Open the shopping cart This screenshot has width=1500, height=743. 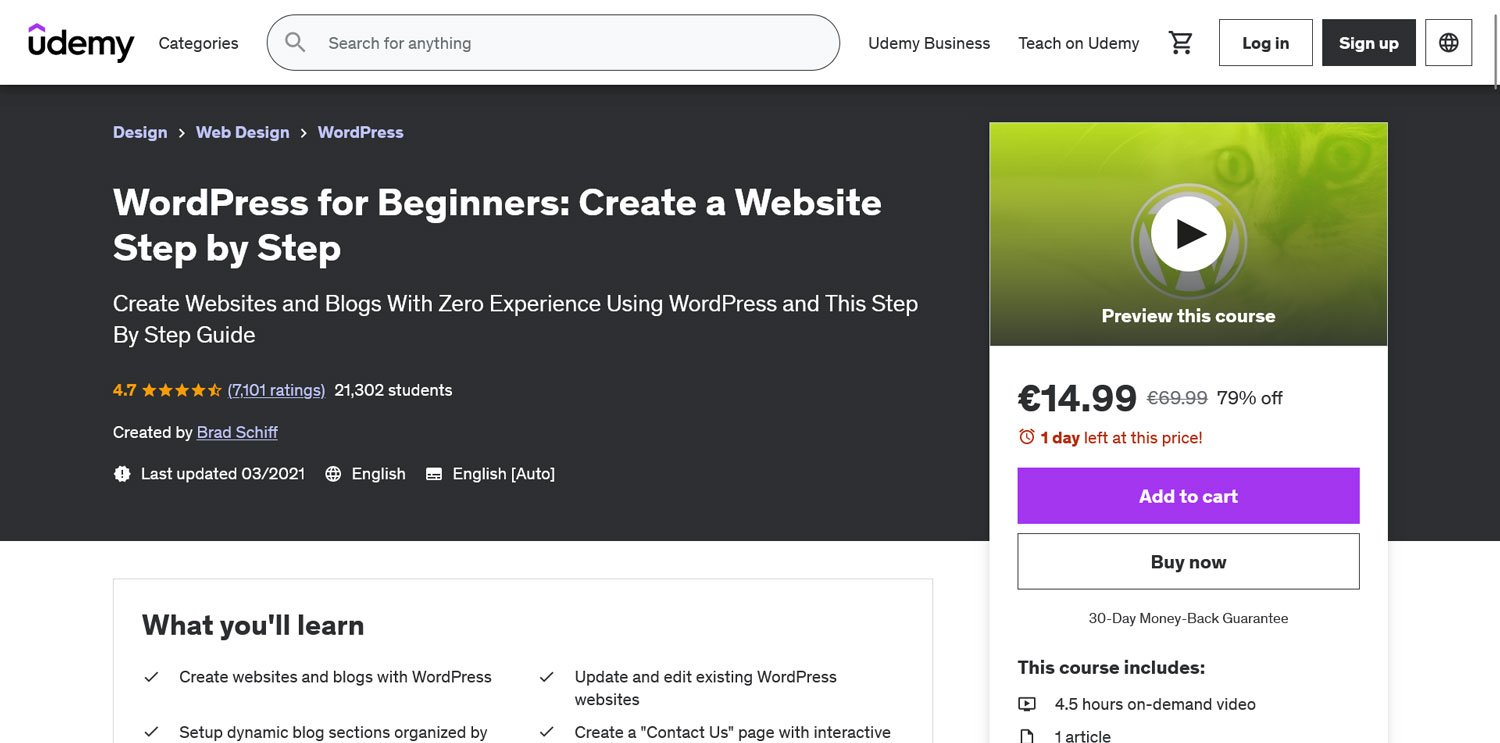pyautogui.click(x=1181, y=43)
